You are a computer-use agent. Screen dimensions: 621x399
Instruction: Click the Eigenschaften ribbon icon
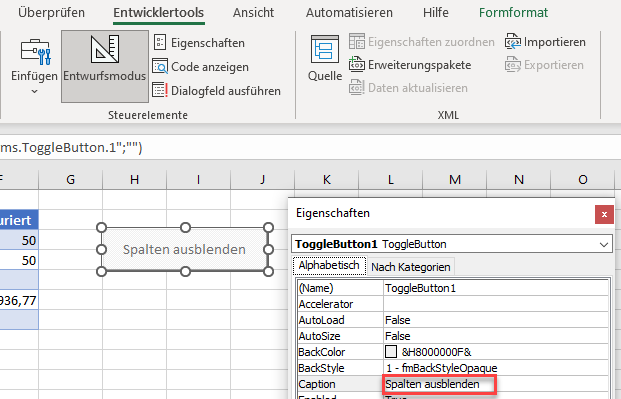(x=160, y=42)
